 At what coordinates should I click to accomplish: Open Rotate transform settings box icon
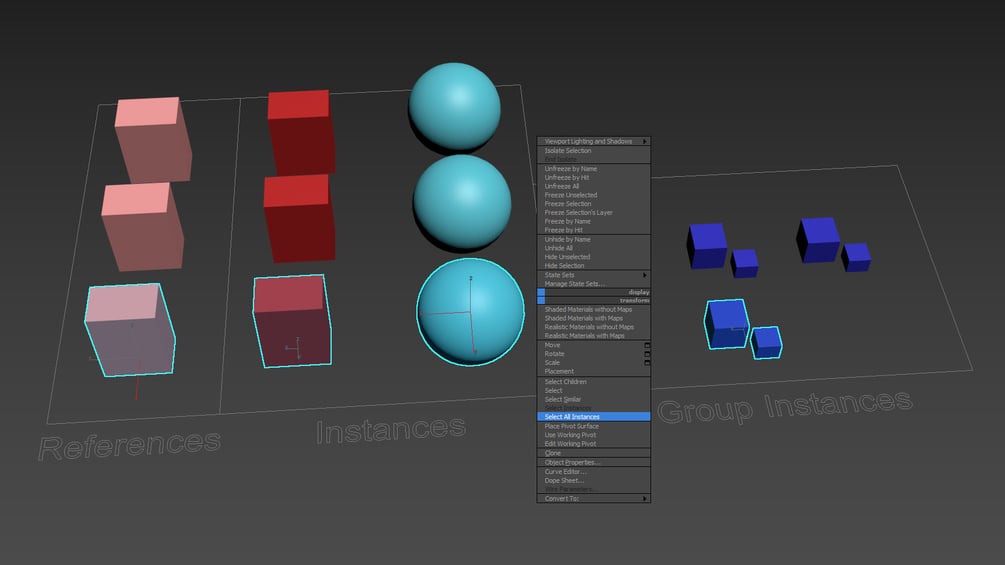647,354
